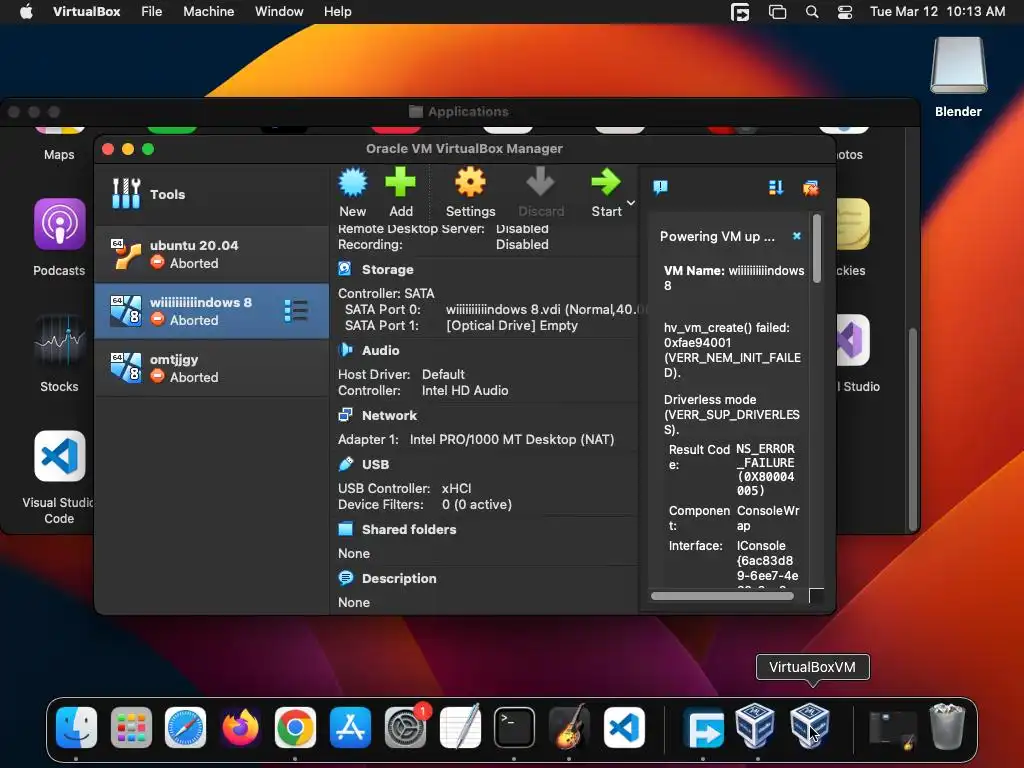The height and width of the screenshot is (768, 1024).
Task: Click the notification panel vertical scrollbar
Action: pyautogui.click(x=816, y=249)
